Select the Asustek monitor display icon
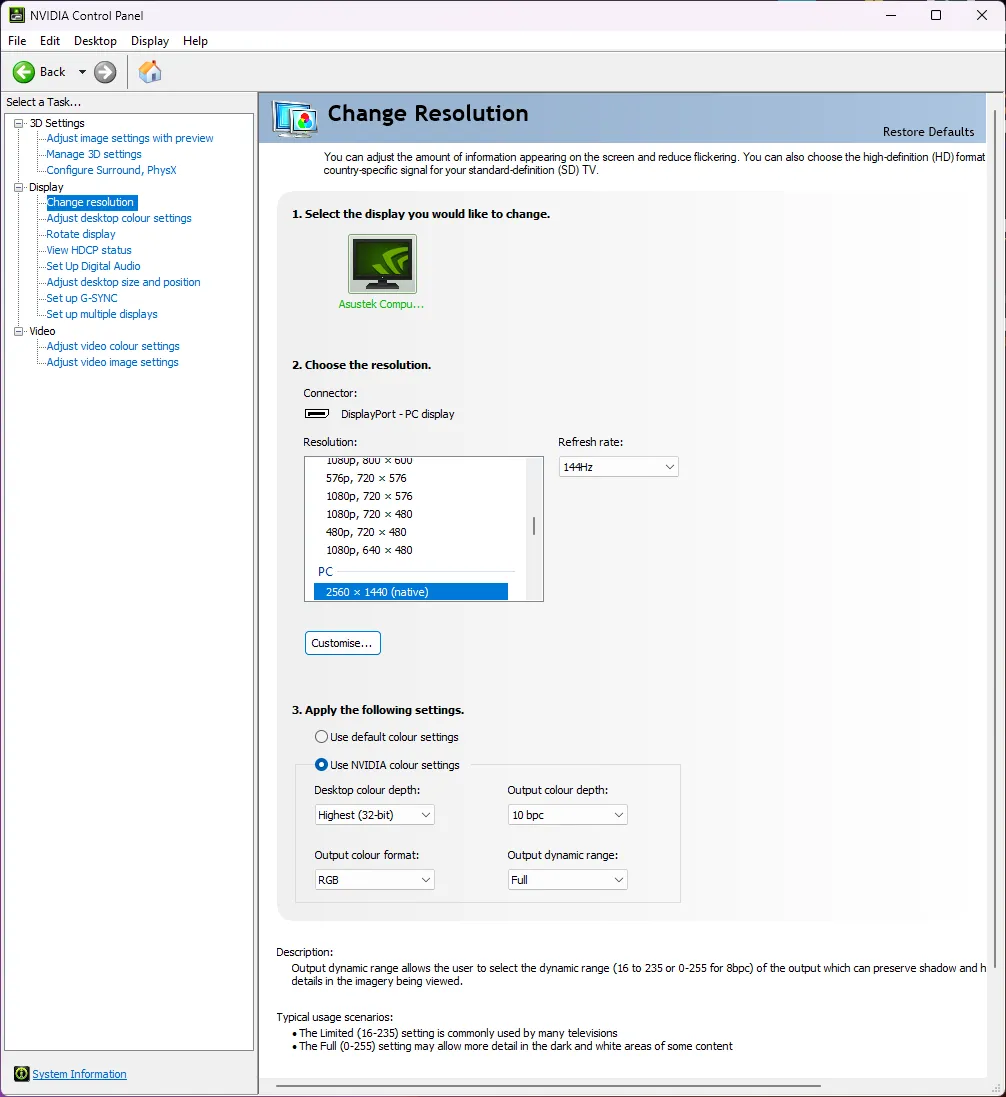Image resolution: width=1006 pixels, height=1097 pixels. click(x=382, y=264)
